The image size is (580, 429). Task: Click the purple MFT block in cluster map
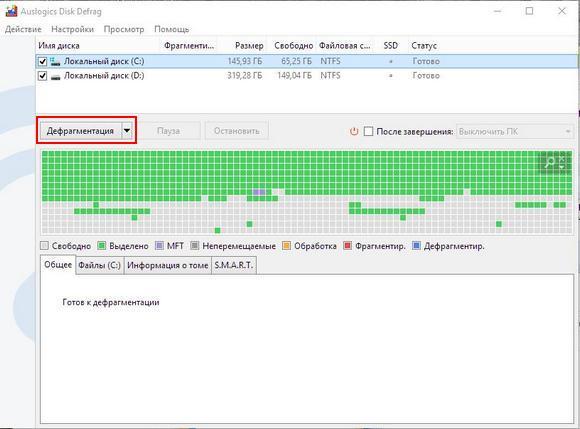point(259,192)
